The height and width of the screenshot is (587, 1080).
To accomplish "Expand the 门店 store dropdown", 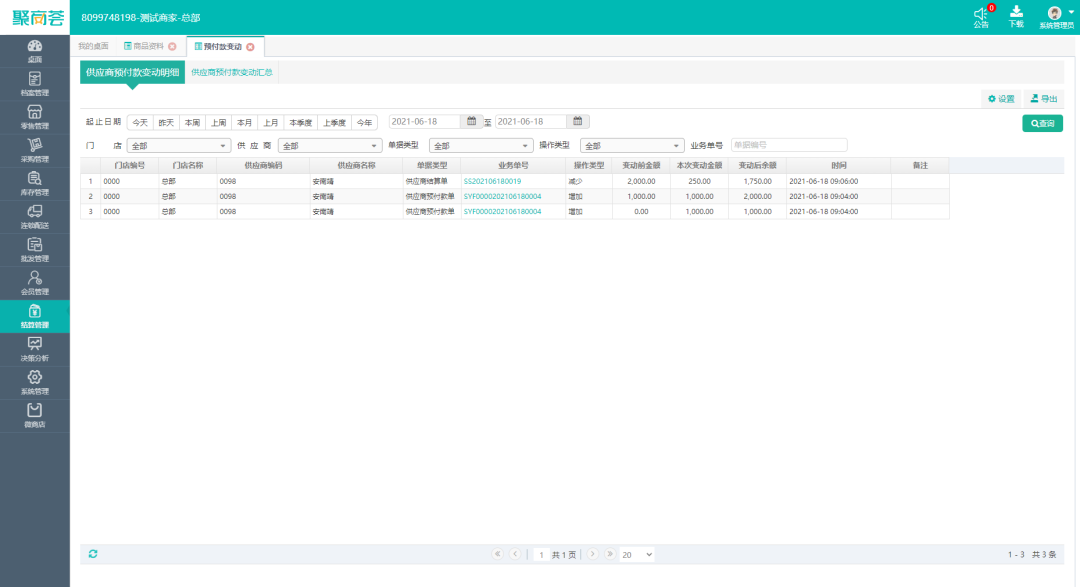I will coord(178,146).
